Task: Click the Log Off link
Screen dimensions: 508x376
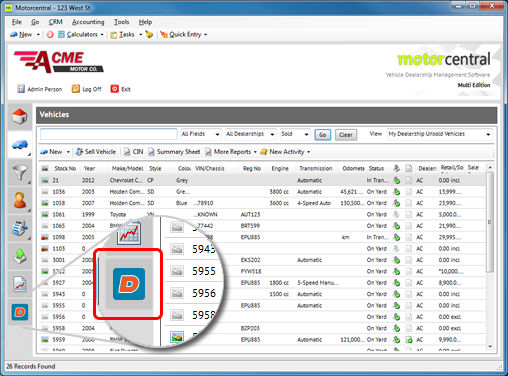Action: (87, 89)
